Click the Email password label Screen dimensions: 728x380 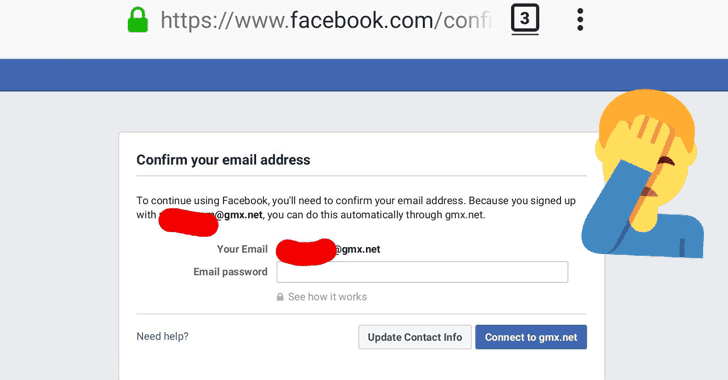(x=230, y=272)
